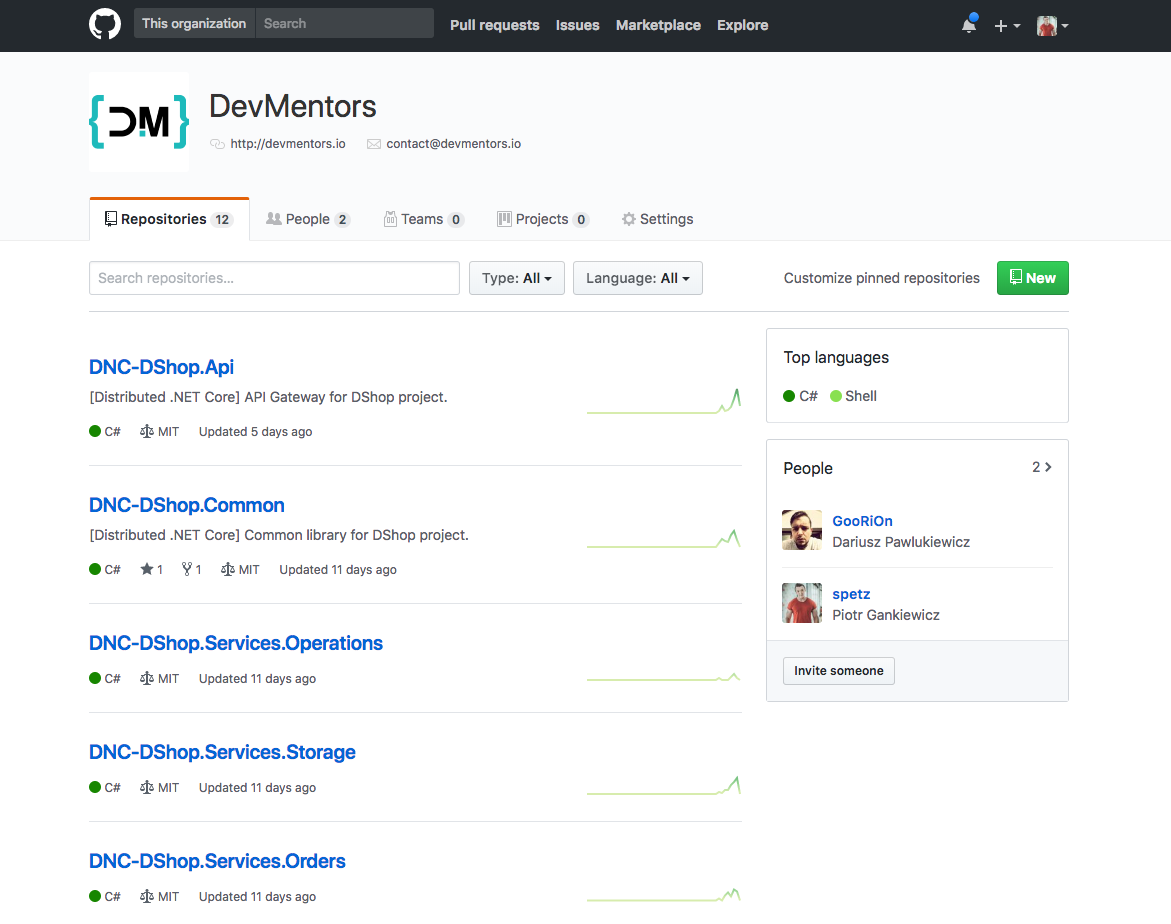Click the green New repository button
The width and height of the screenshot is (1171, 924).
[1033, 278]
